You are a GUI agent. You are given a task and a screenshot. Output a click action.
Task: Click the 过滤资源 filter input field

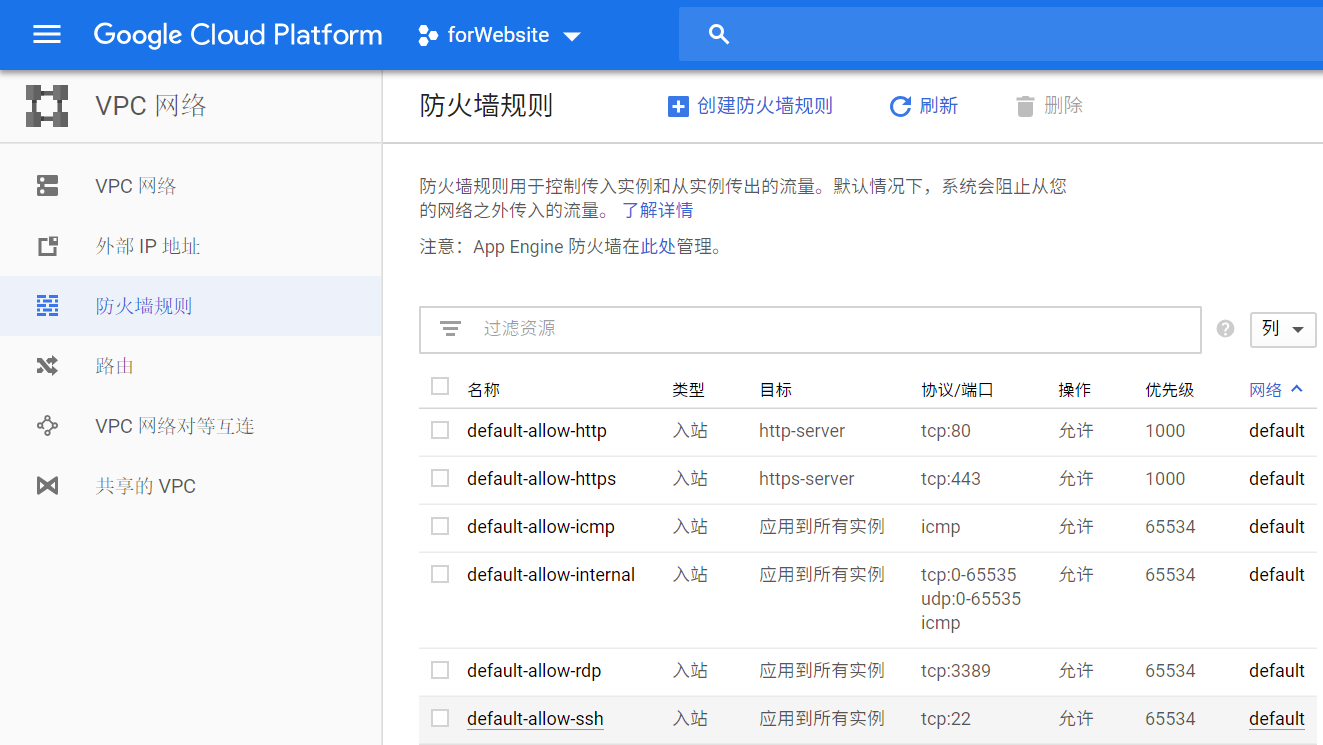click(830, 329)
